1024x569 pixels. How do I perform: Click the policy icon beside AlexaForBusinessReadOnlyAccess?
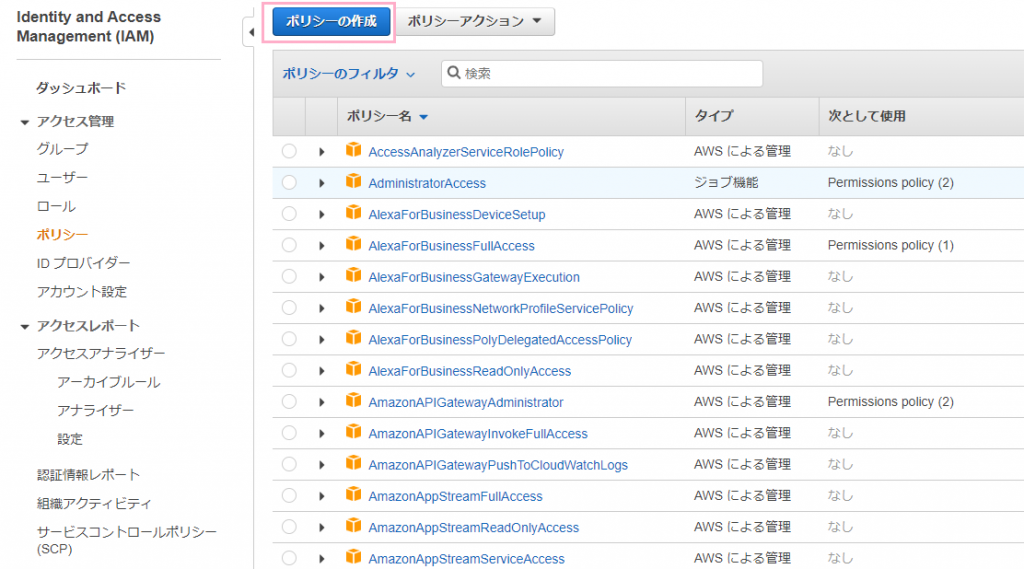pos(353,370)
